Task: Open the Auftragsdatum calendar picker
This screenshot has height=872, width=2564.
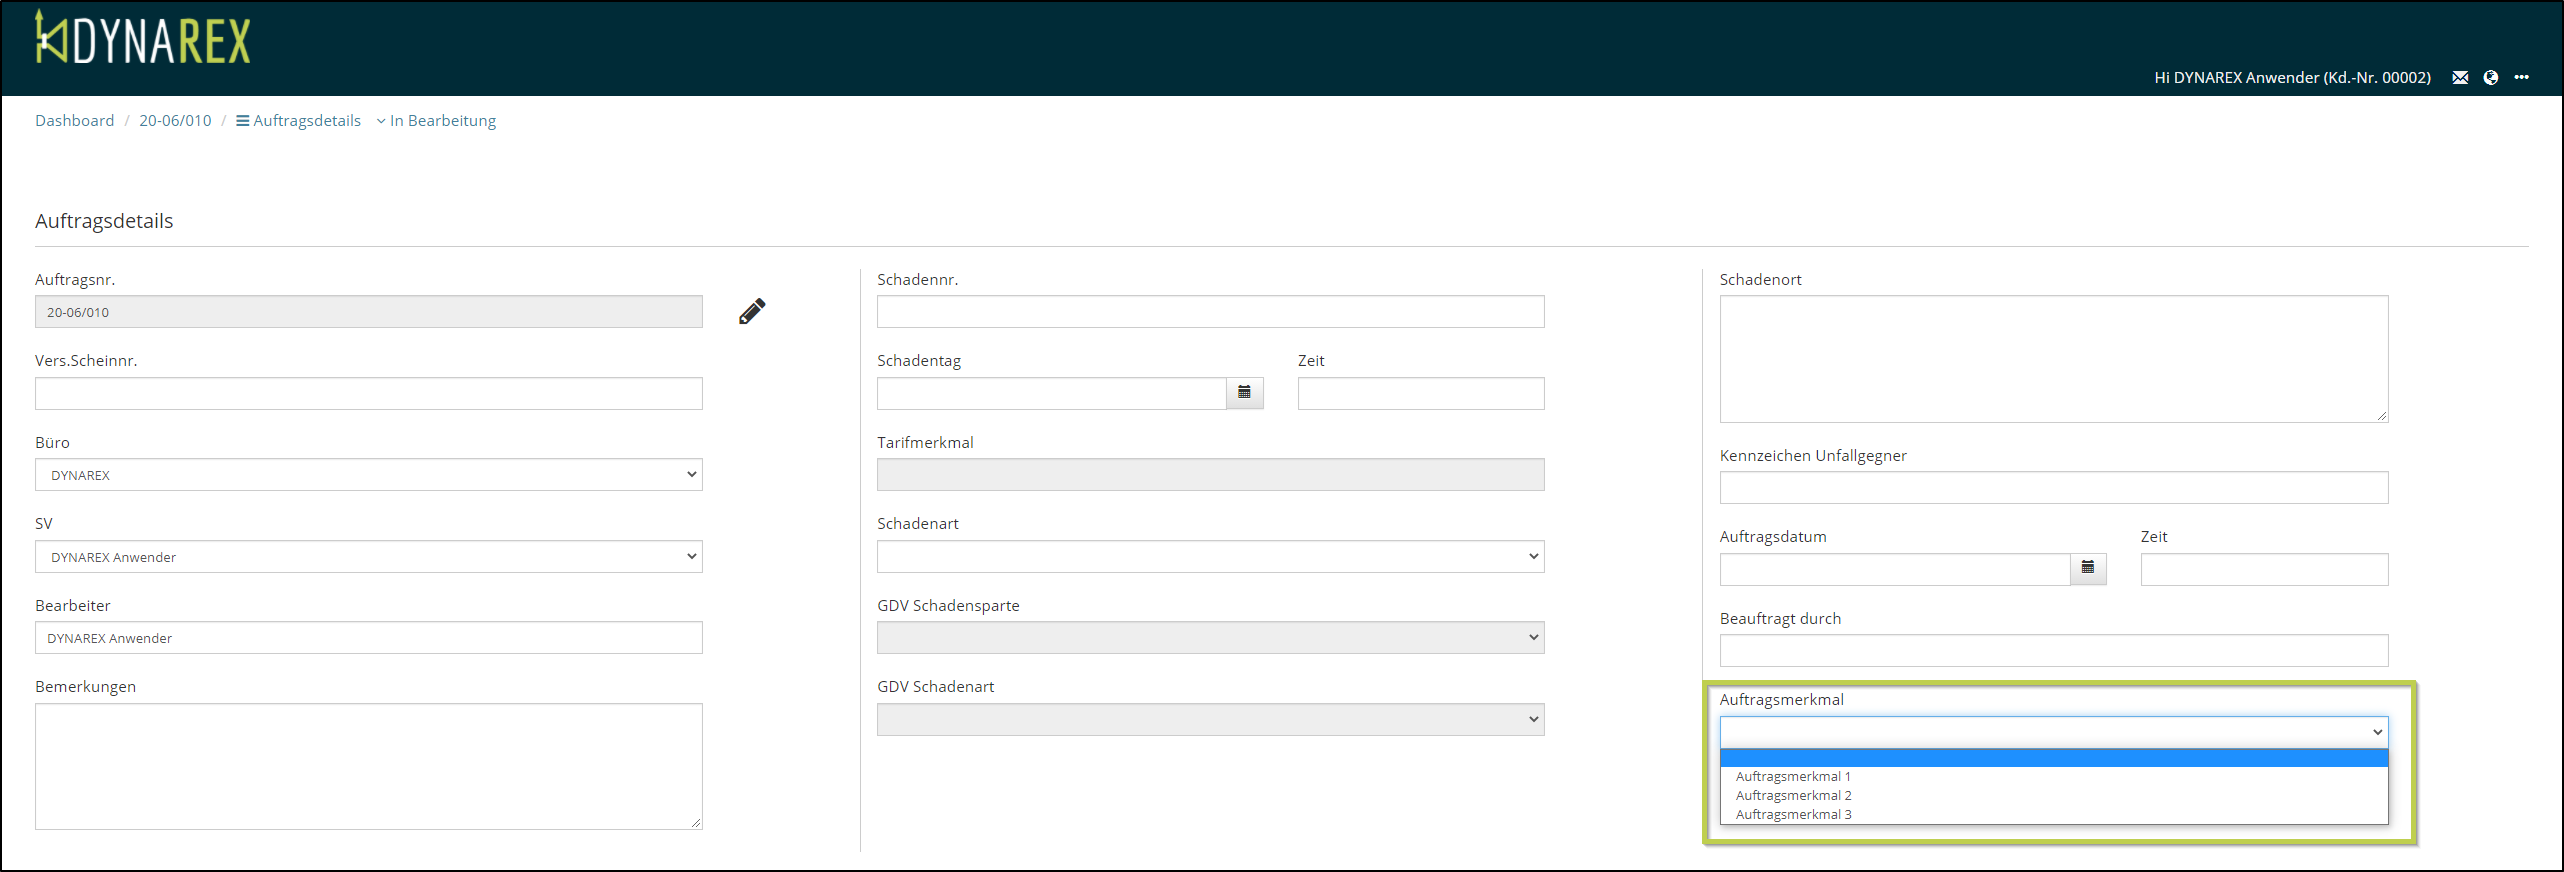Action: [x=2087, y=568]
